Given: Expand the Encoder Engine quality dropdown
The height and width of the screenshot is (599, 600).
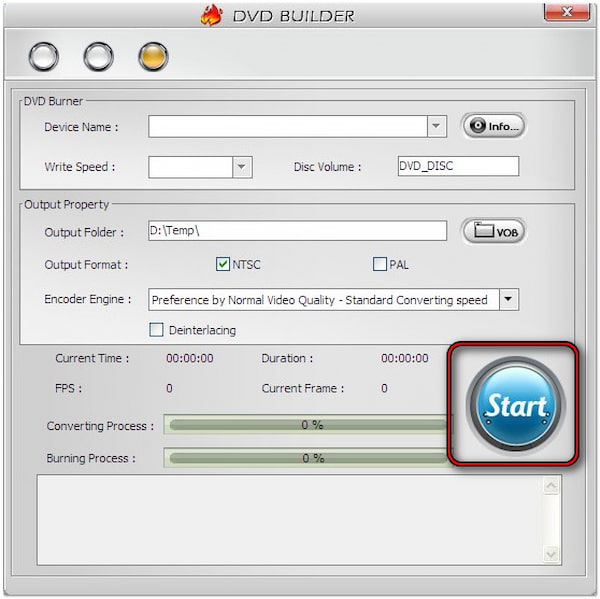Looking at the screenshot, I should (x=508, y=299).
